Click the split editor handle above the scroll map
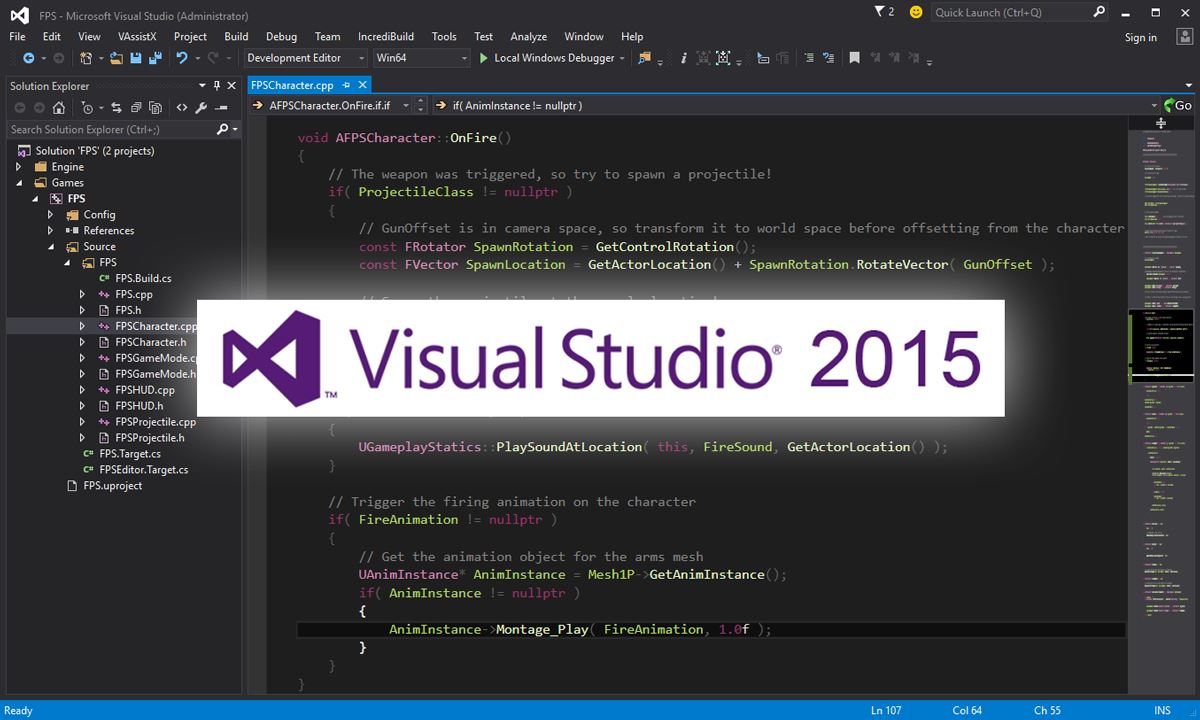Screen dimensions: 1200x720 [1161, 123]
